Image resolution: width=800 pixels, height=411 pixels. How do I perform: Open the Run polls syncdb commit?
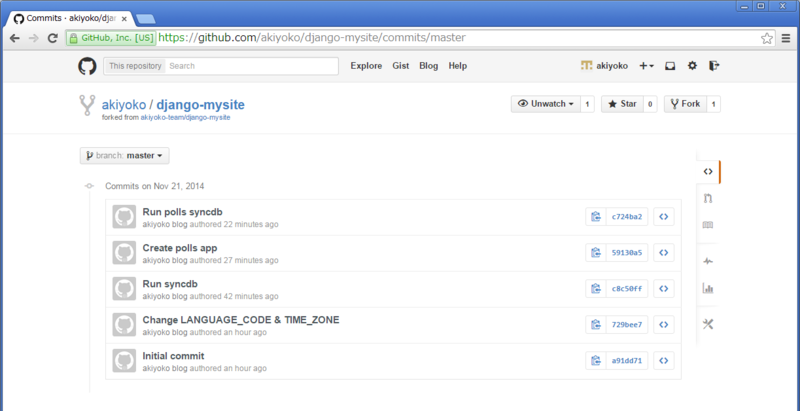pyautogui.click(x=182, y=212)
